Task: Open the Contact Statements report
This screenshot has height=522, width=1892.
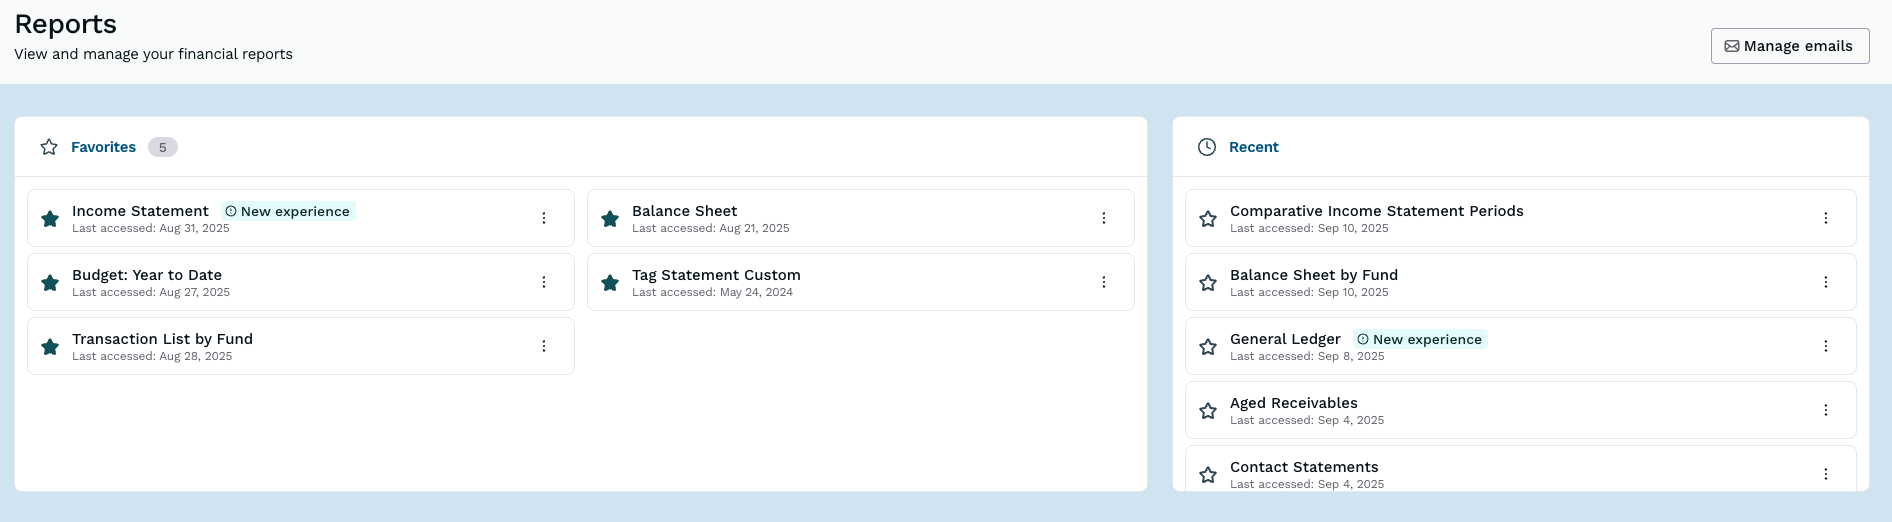Action: 1303,467
